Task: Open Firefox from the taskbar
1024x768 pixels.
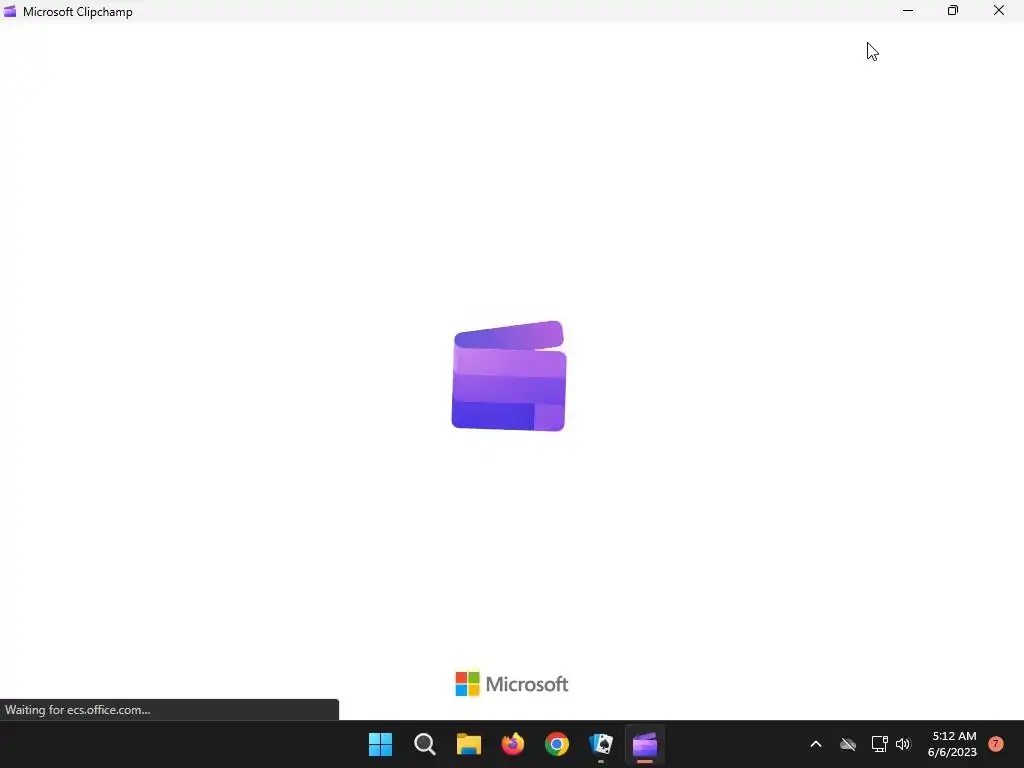Action: click(x=513, y=744)
